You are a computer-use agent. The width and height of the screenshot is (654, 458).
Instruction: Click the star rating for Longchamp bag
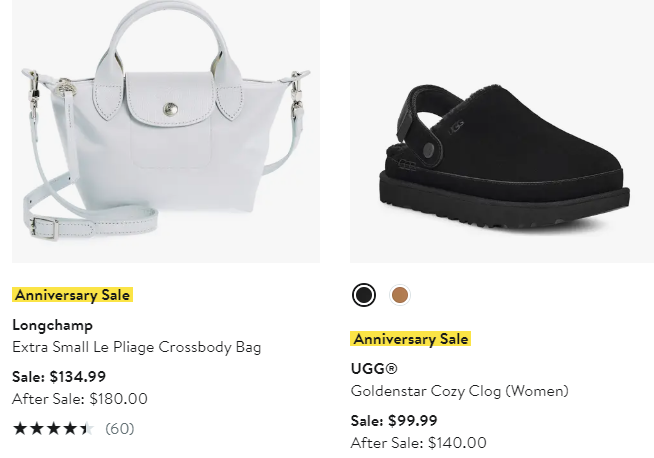pyautogui.click(x=52, y=429)
